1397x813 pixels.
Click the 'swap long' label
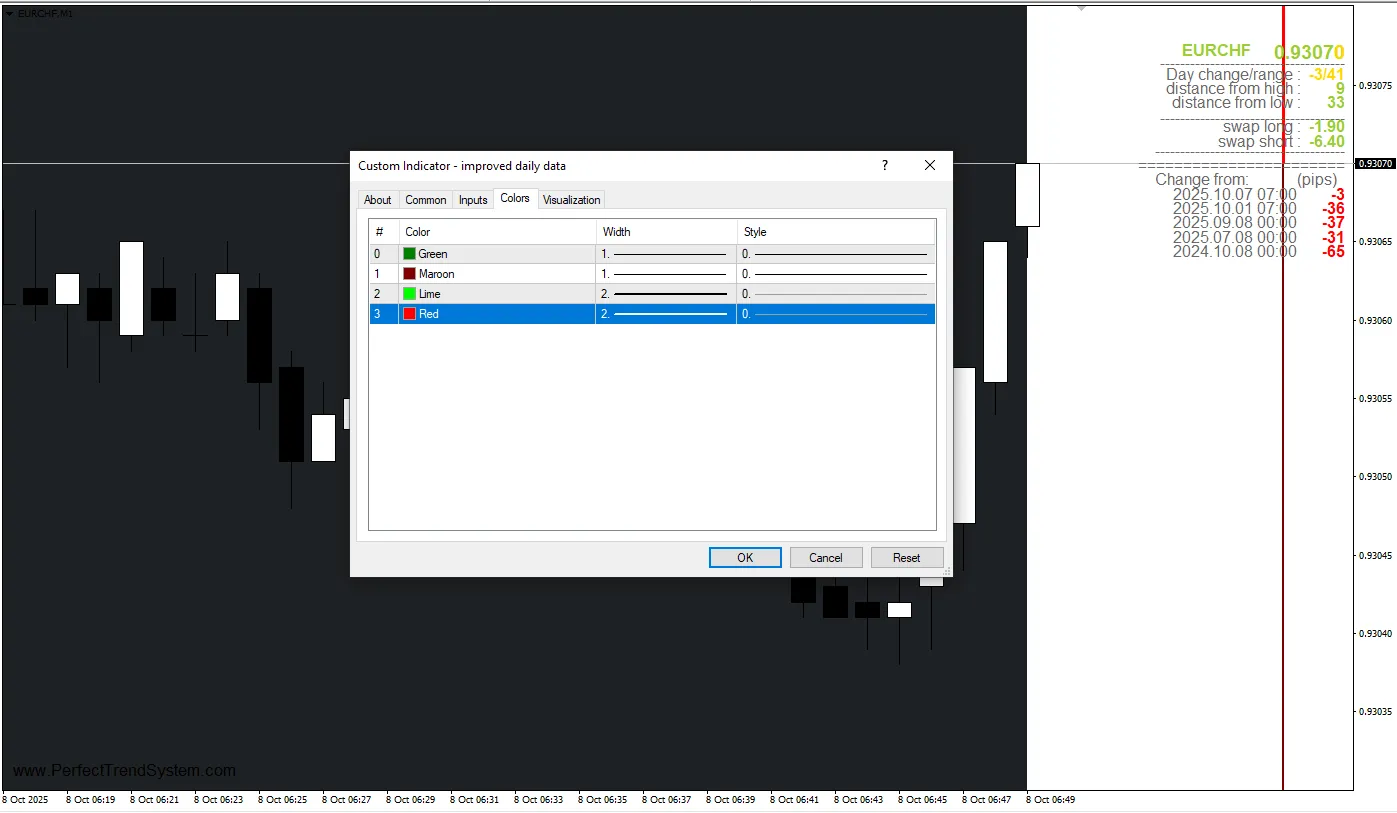coord(1261,127)
